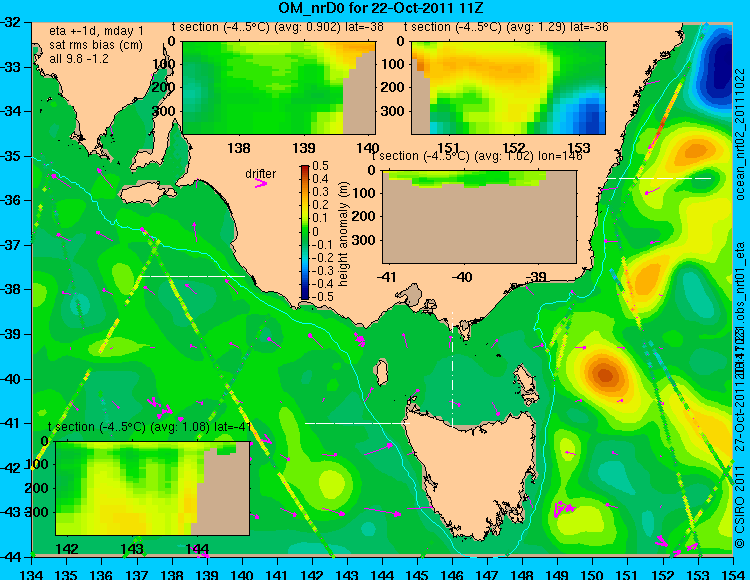Click the magenta drifter arrow legend symbol
Viewport: 750px width, 580px height.
(x=261, y=184)
